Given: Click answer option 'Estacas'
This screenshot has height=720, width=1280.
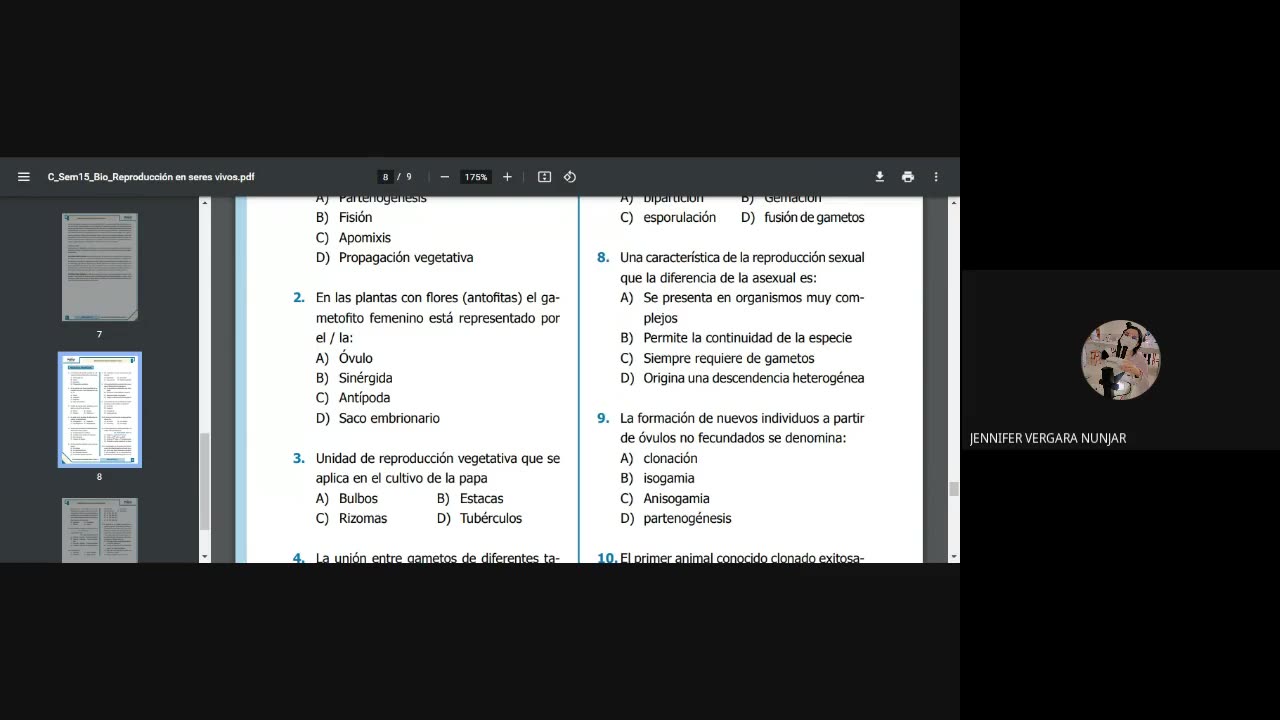Looking at the screenshot, I should [x=481, y=498].
